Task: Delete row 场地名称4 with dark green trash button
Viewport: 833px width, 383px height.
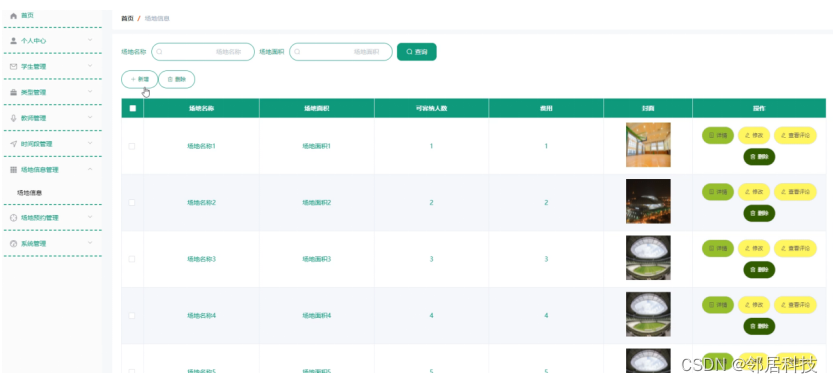Action: tap(759, 326)
